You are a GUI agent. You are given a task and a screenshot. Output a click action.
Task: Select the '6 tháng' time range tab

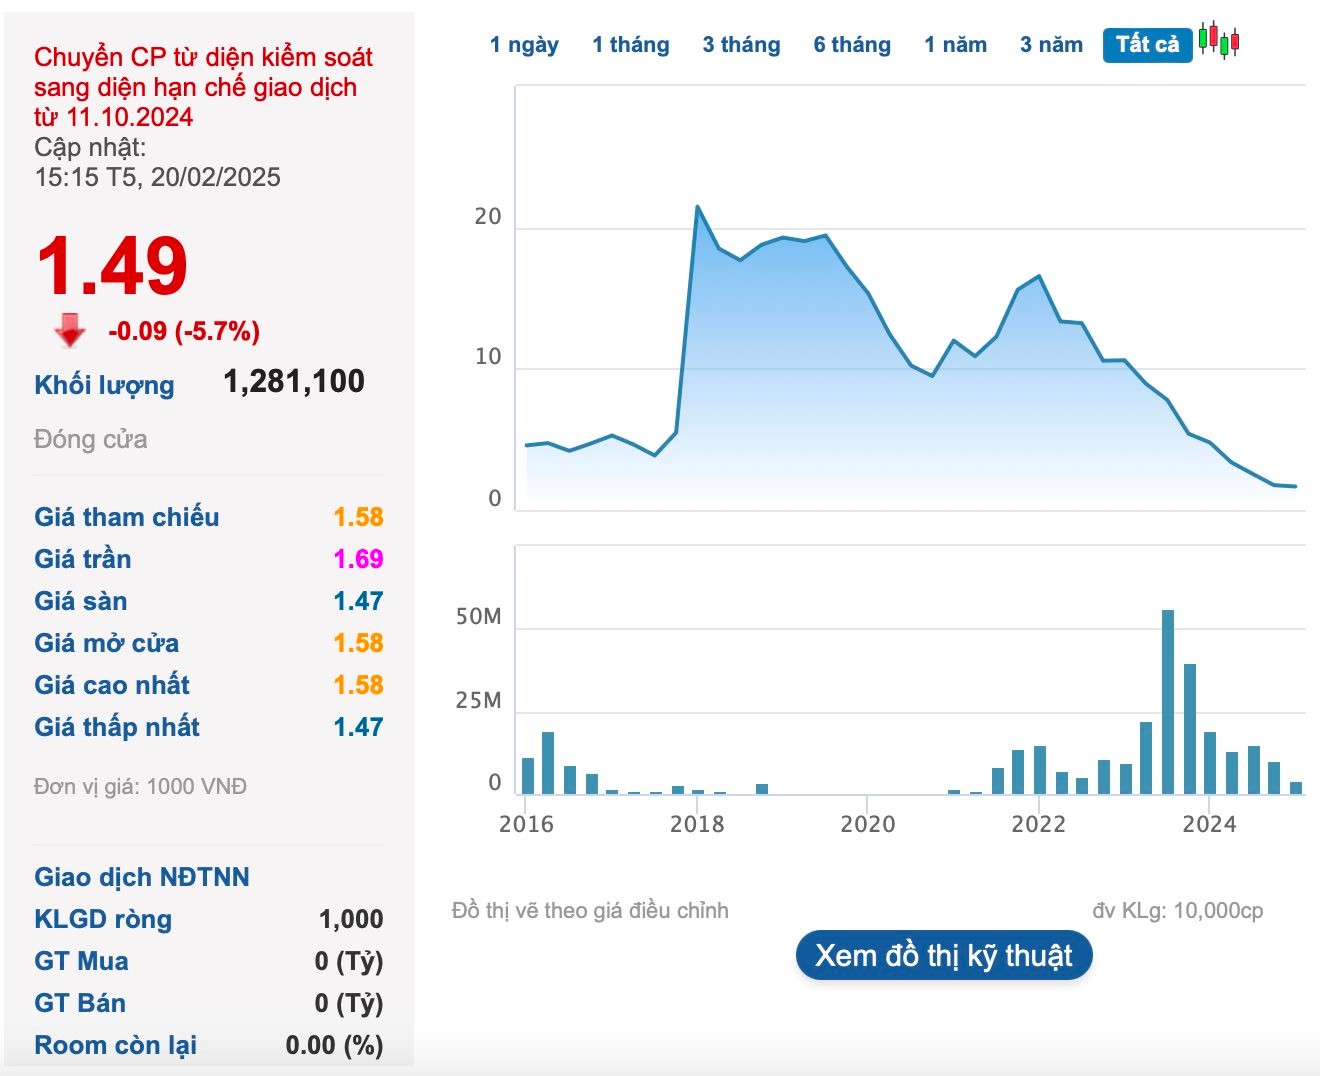coord(852,45)
